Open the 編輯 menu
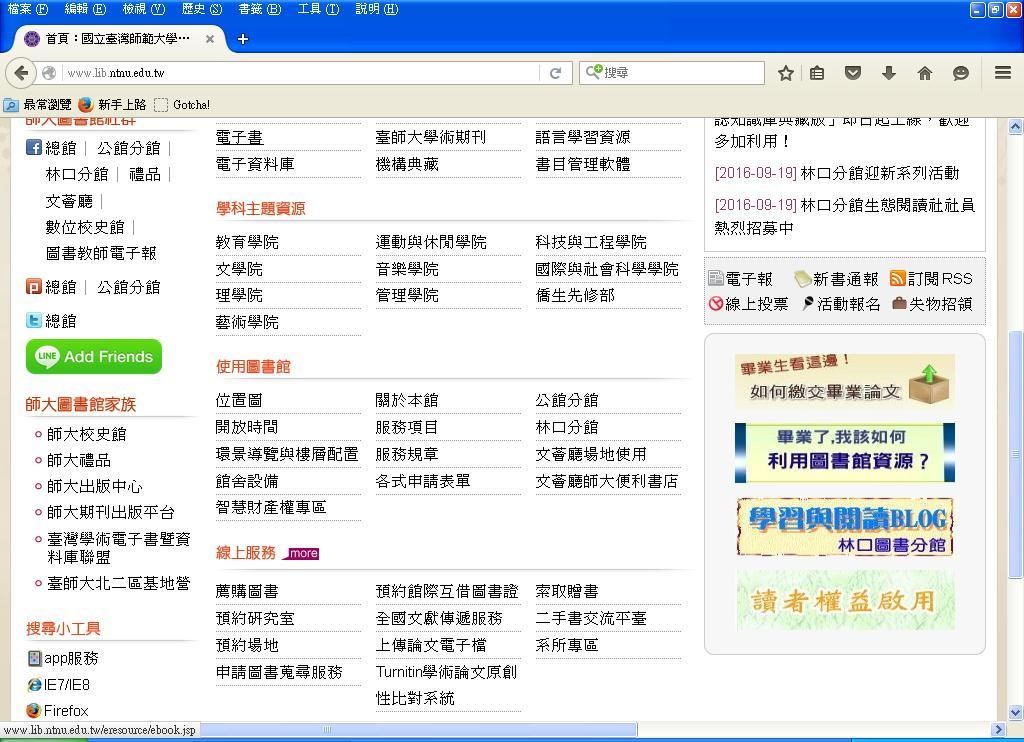1024x742 pixels. click(x=85, y=9)
